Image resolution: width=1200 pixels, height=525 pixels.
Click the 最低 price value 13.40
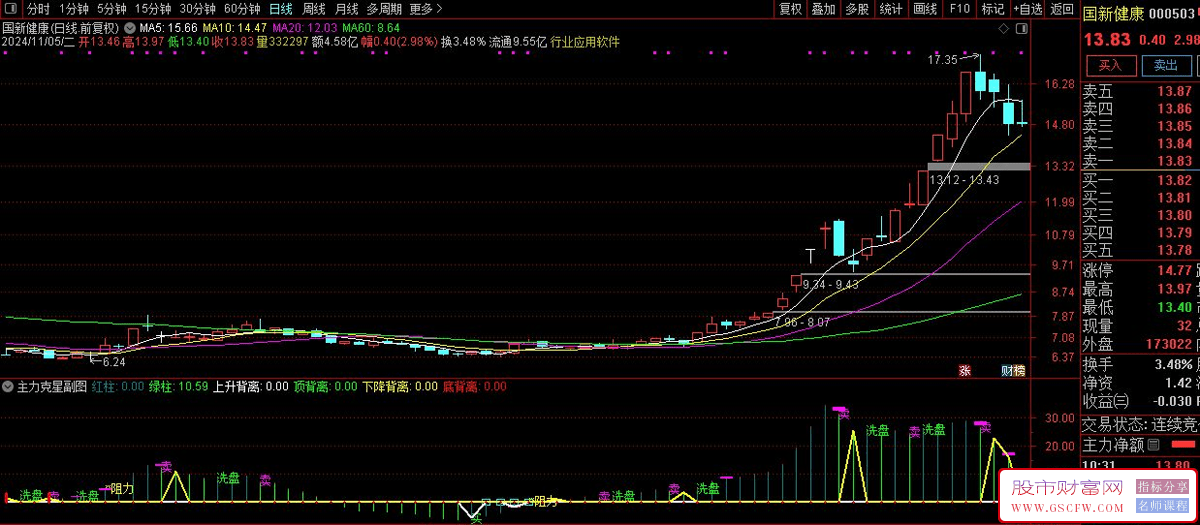1174,307
